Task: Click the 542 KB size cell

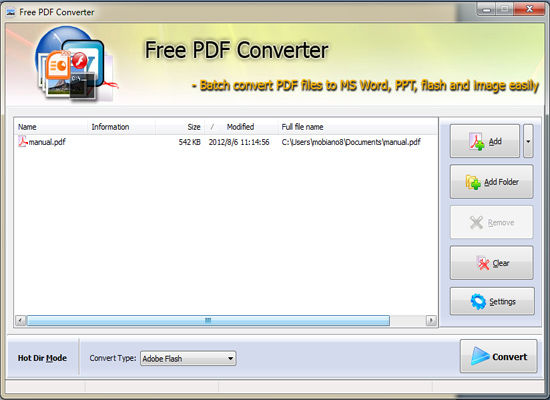Action: (x=189, y=142)
